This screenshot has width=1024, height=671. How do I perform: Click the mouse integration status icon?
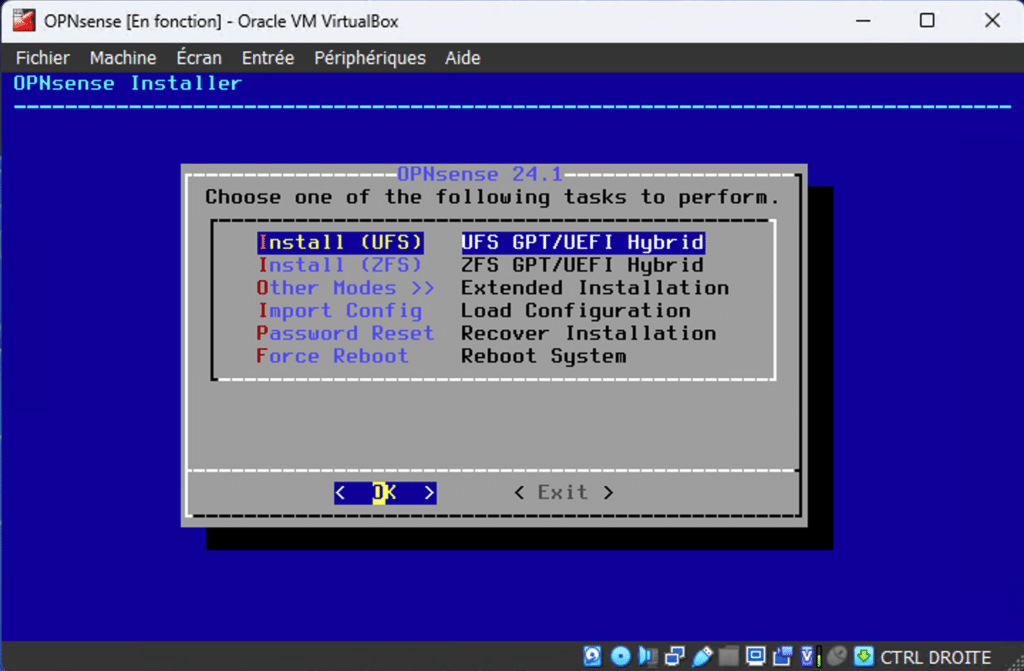pyautogui.click(x=837, y=656)
